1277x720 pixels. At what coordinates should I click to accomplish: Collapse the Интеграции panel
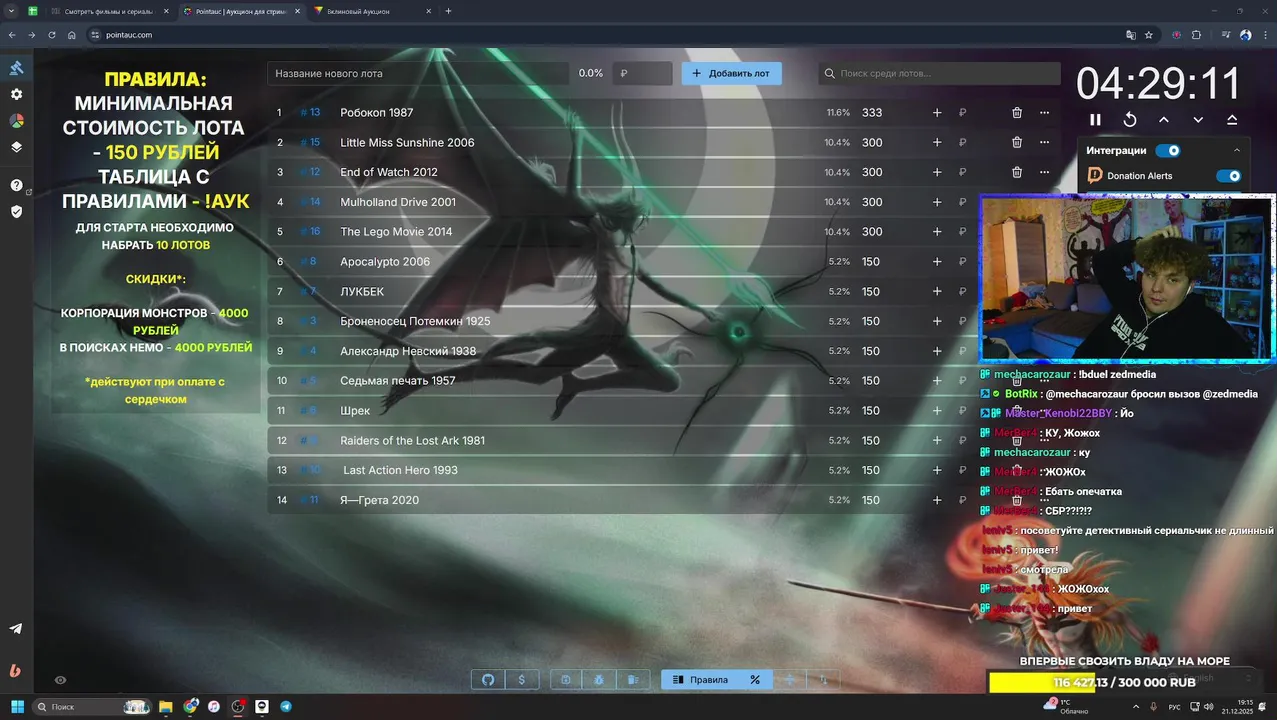(1237, 150)
